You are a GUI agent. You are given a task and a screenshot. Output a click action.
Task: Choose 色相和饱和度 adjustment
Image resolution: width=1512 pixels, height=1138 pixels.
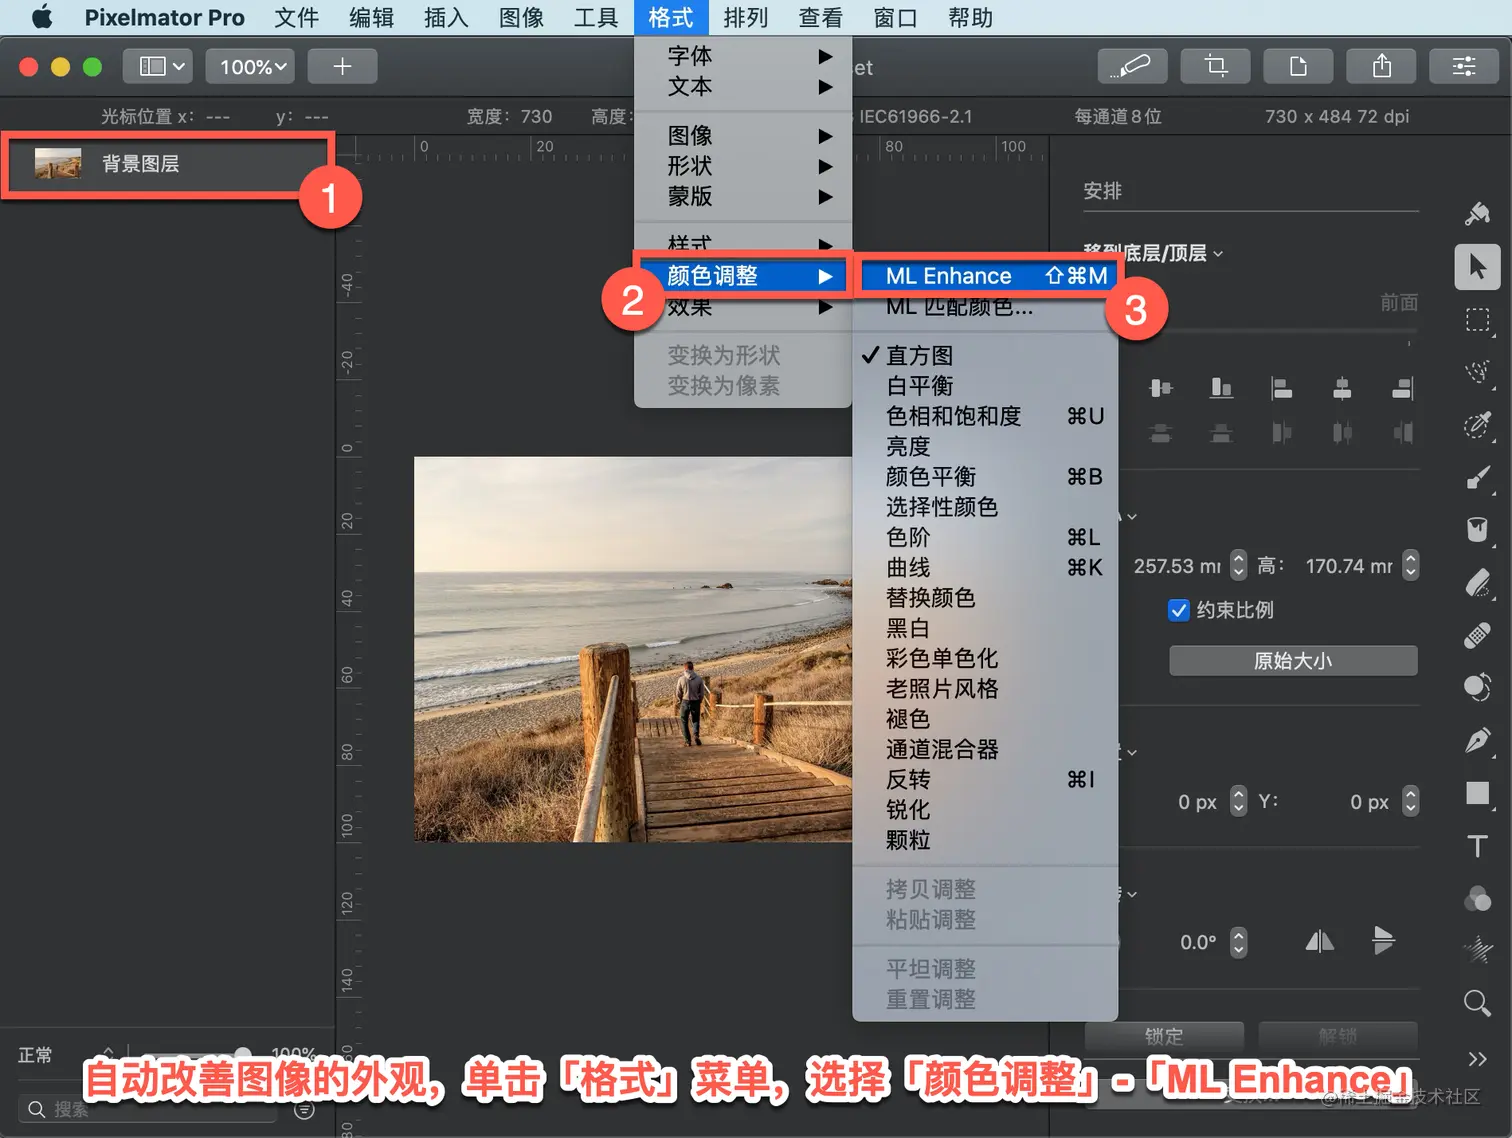coord(984,416)
